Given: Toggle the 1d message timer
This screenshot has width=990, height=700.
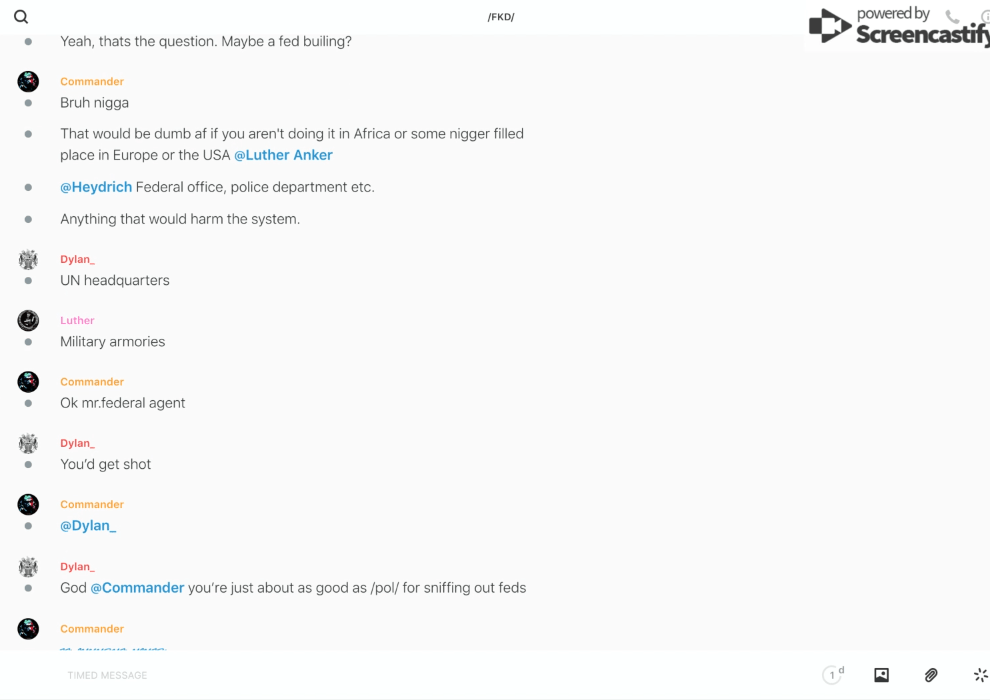Looking at the screenshot, I should [833, 675].
